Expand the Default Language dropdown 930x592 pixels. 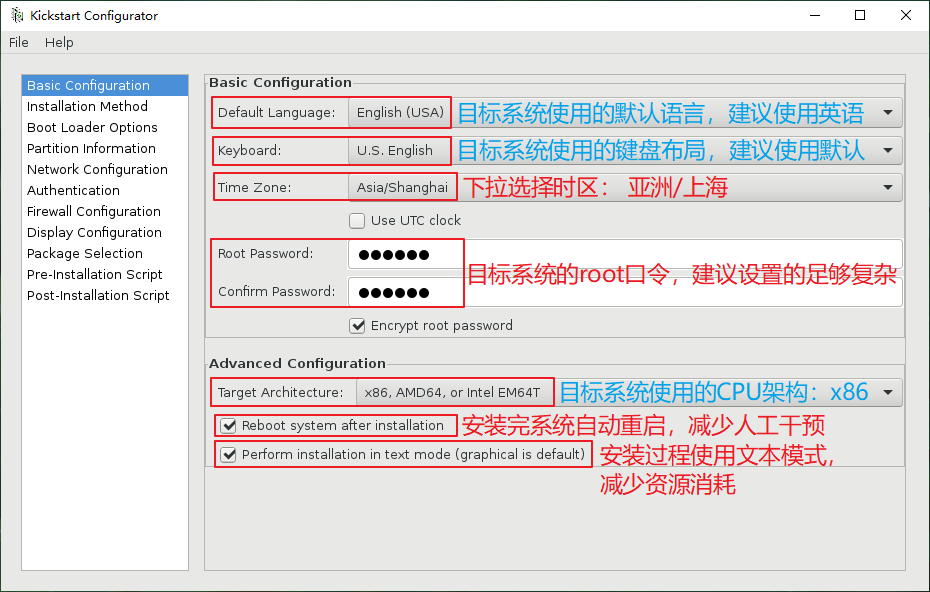(625, 113)
